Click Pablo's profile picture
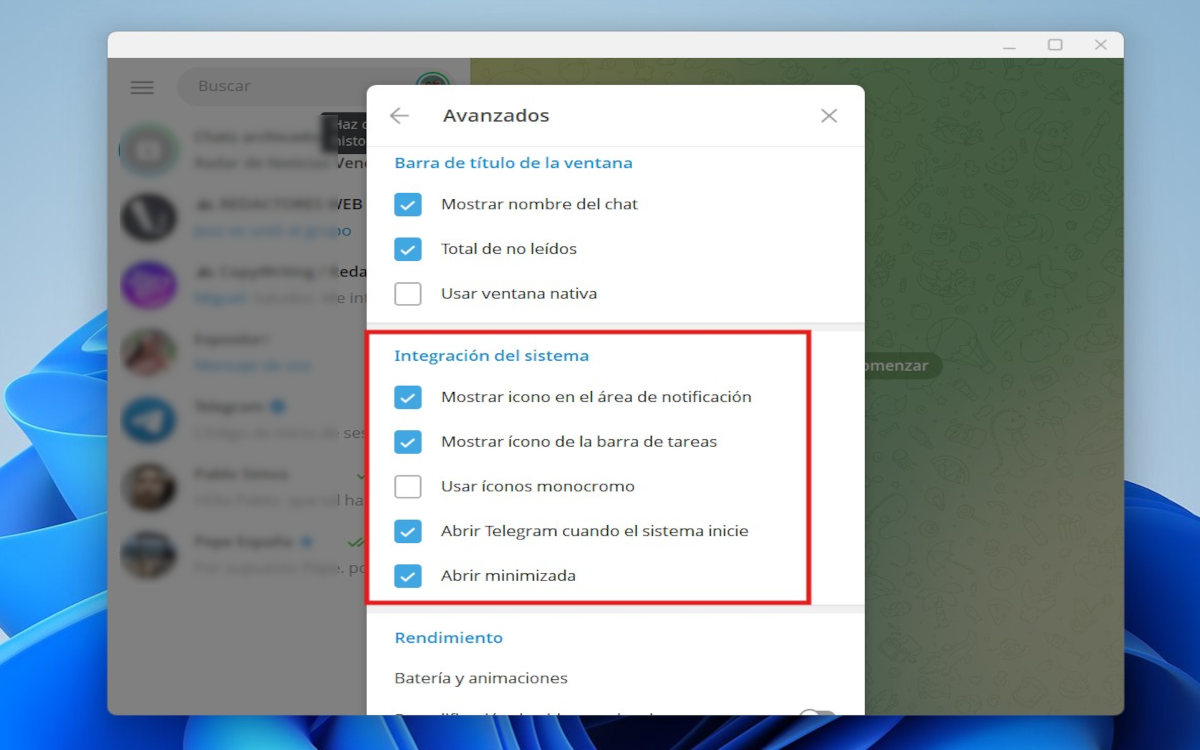This screenshot has width=1200, height=750. point(148,487)
